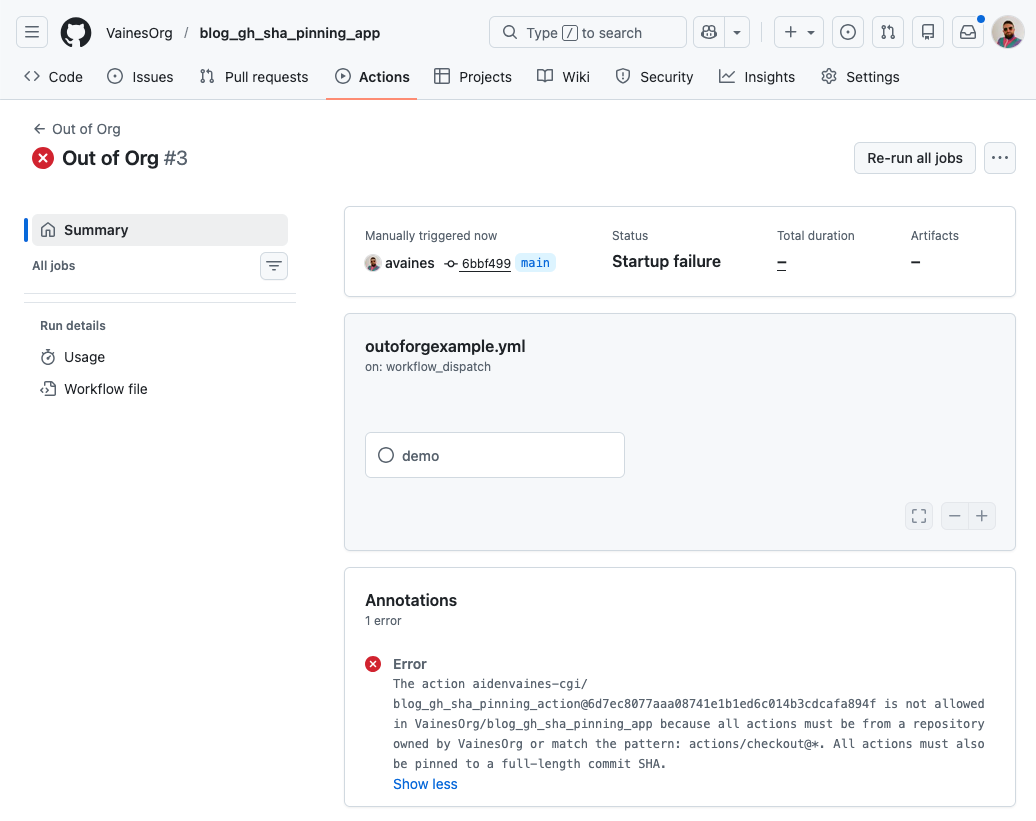Click the failed status icon beside title
This screenshot has width=1036, height=821.
click(x=43, y=159)
